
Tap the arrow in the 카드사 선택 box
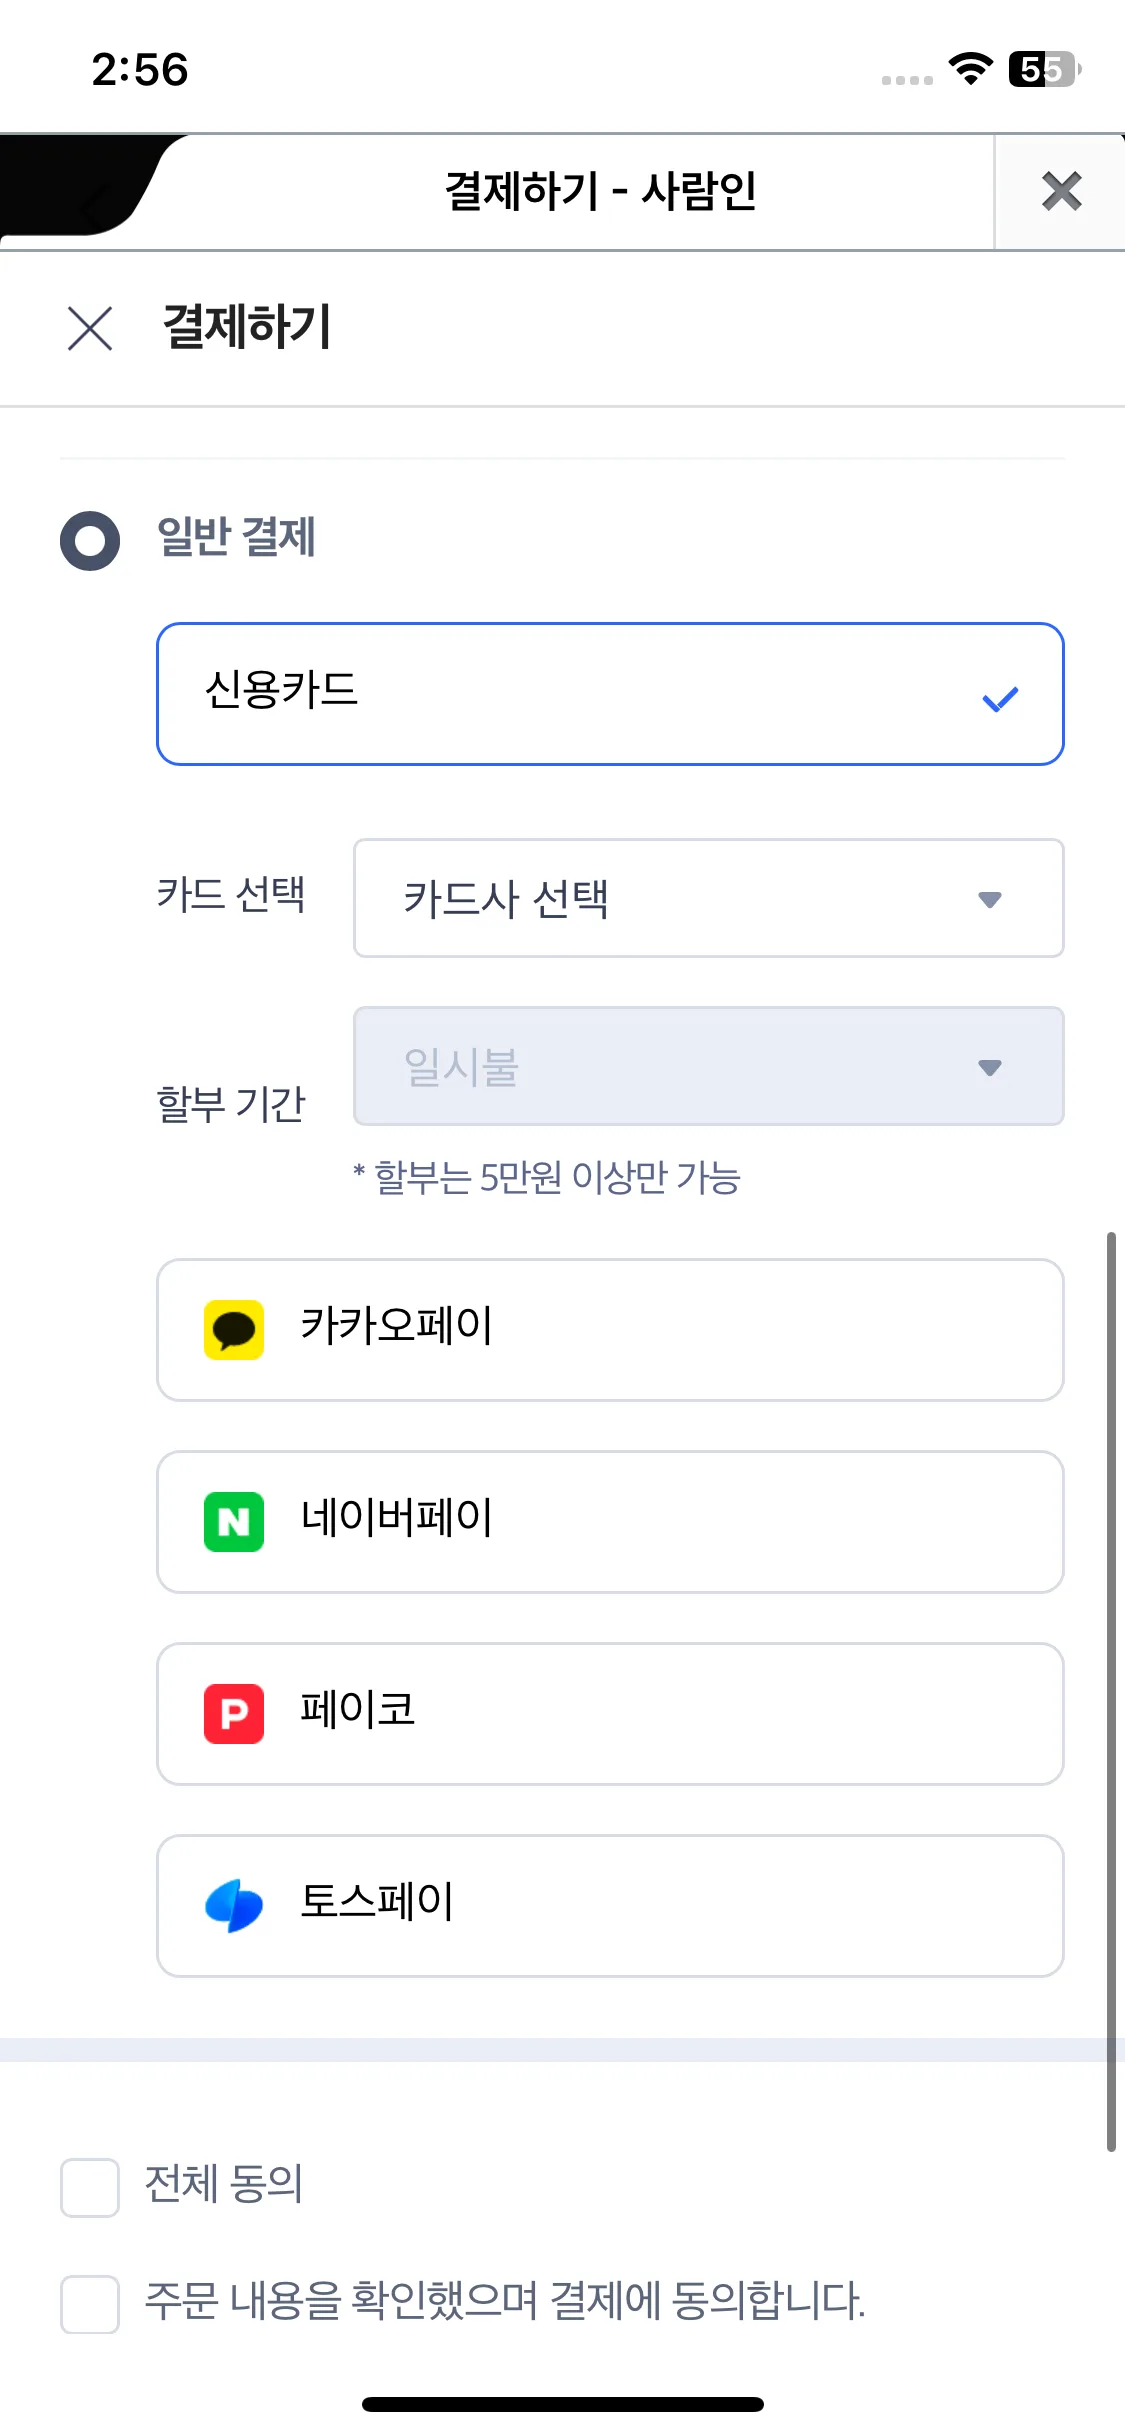coord(990,899)
